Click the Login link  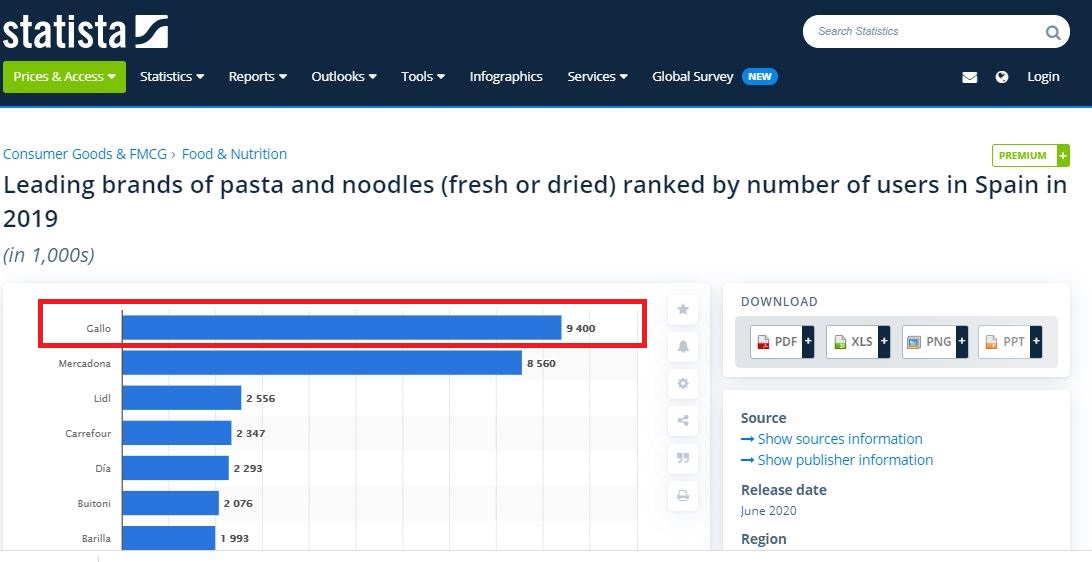[x=1043, y=77]
